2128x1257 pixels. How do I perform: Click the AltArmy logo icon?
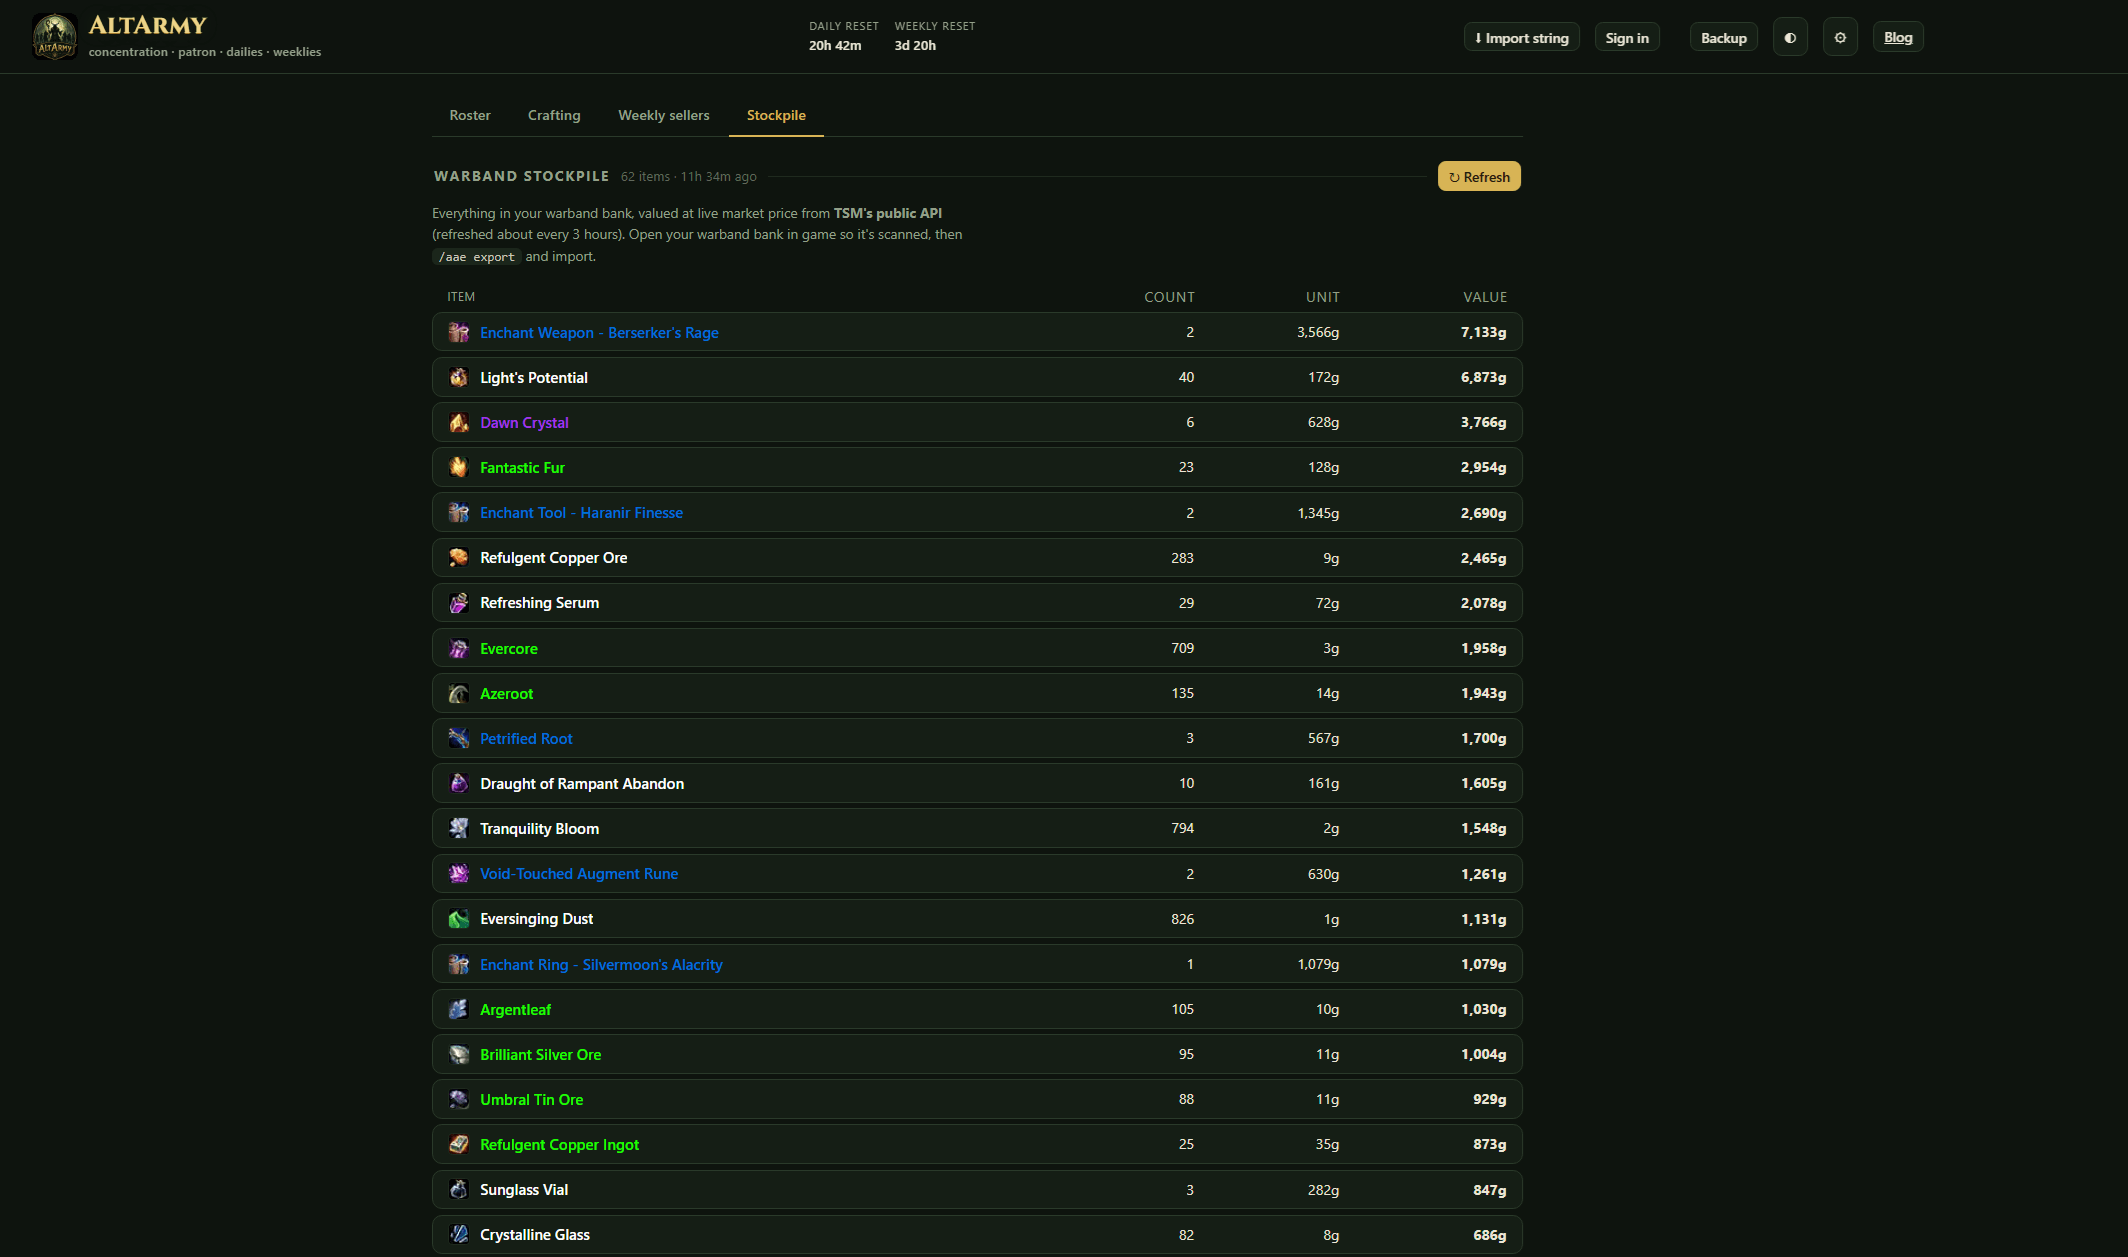[x=54, y=37]
